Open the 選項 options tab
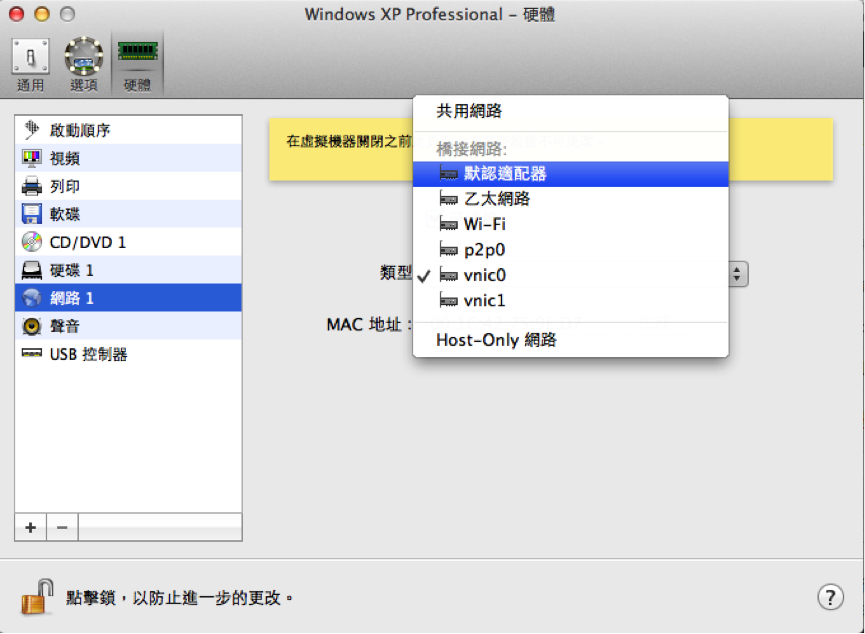This screenshot has width=865, height=634. [84, 65]
